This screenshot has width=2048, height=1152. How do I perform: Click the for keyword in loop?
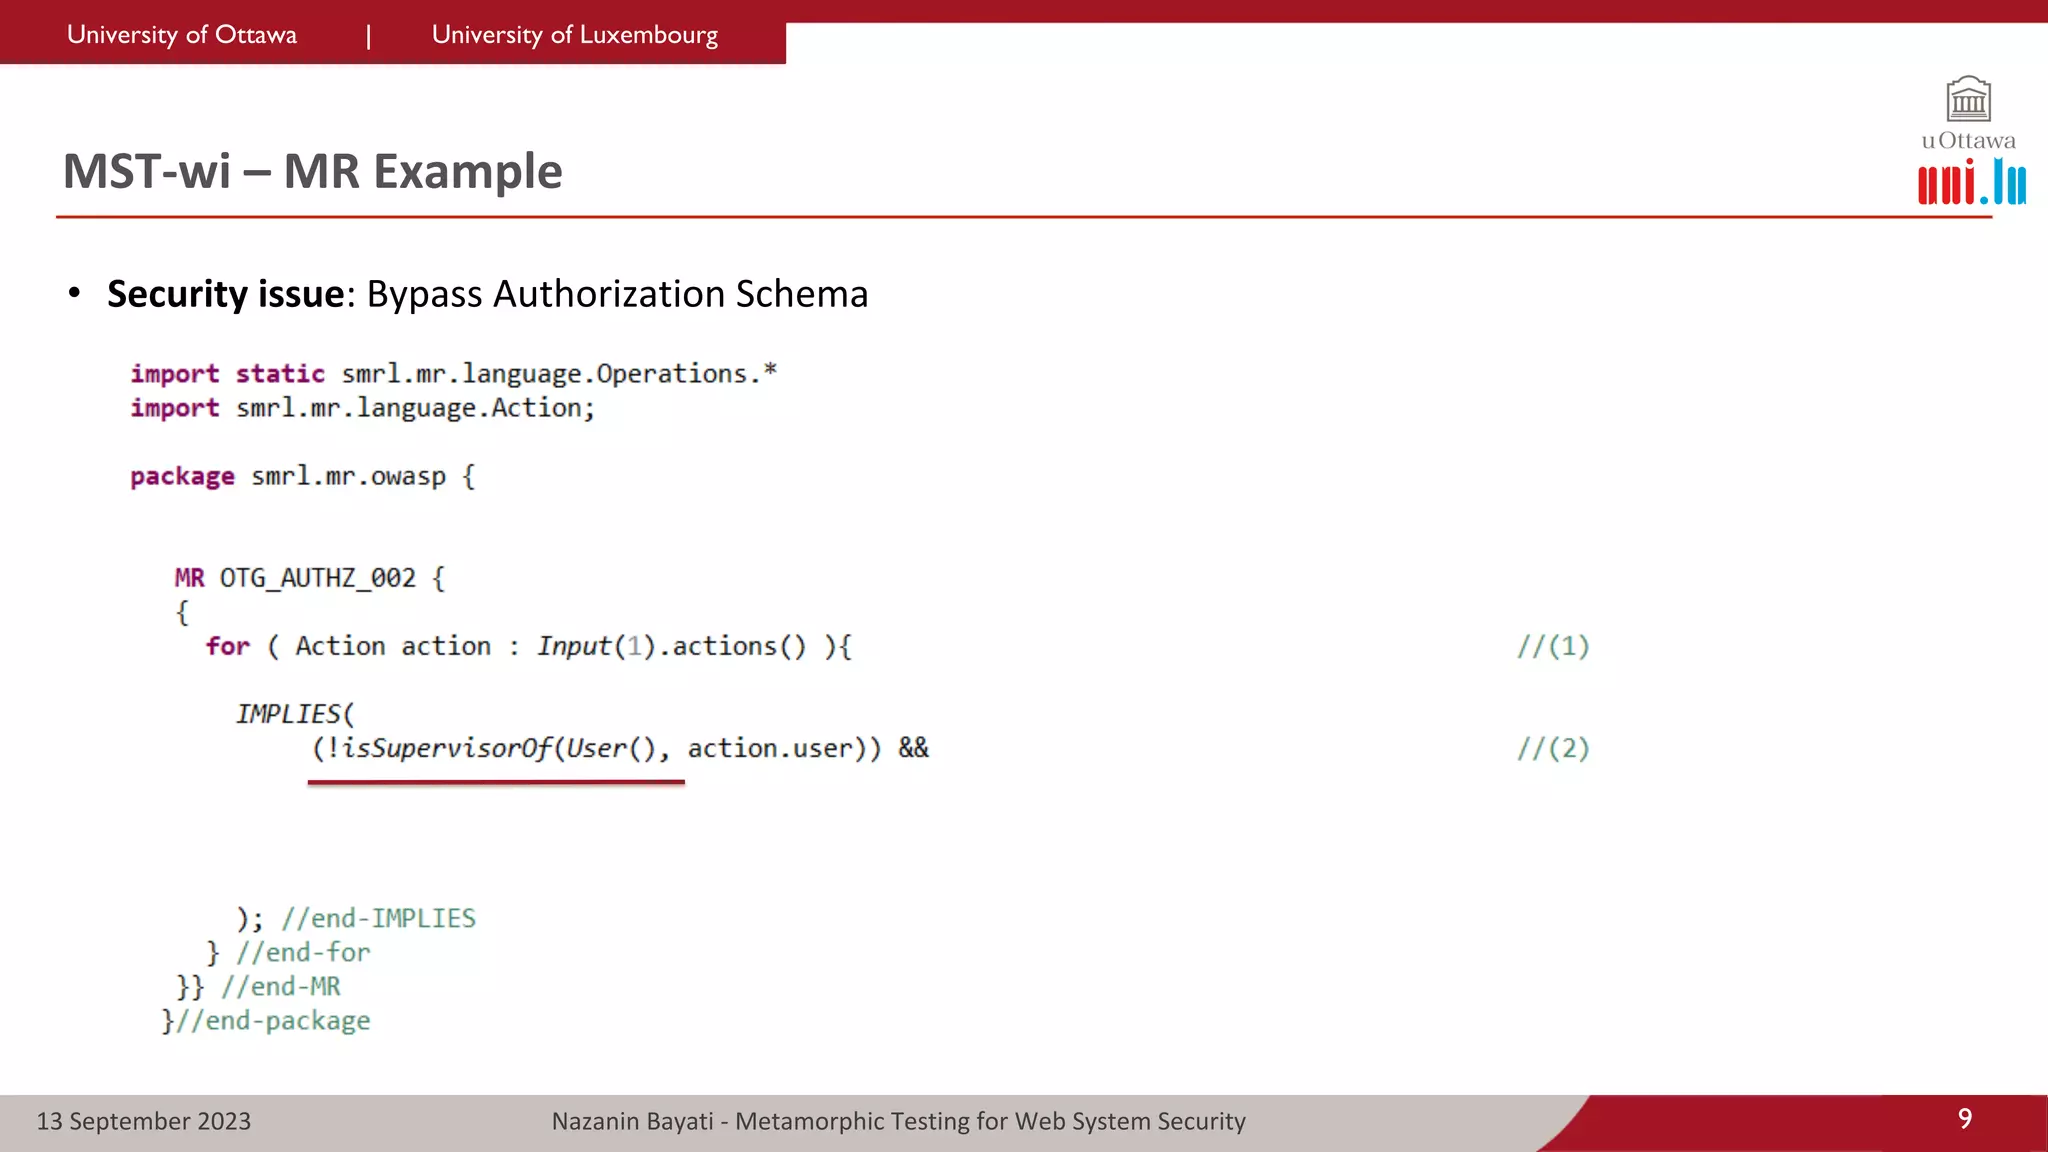228,646
